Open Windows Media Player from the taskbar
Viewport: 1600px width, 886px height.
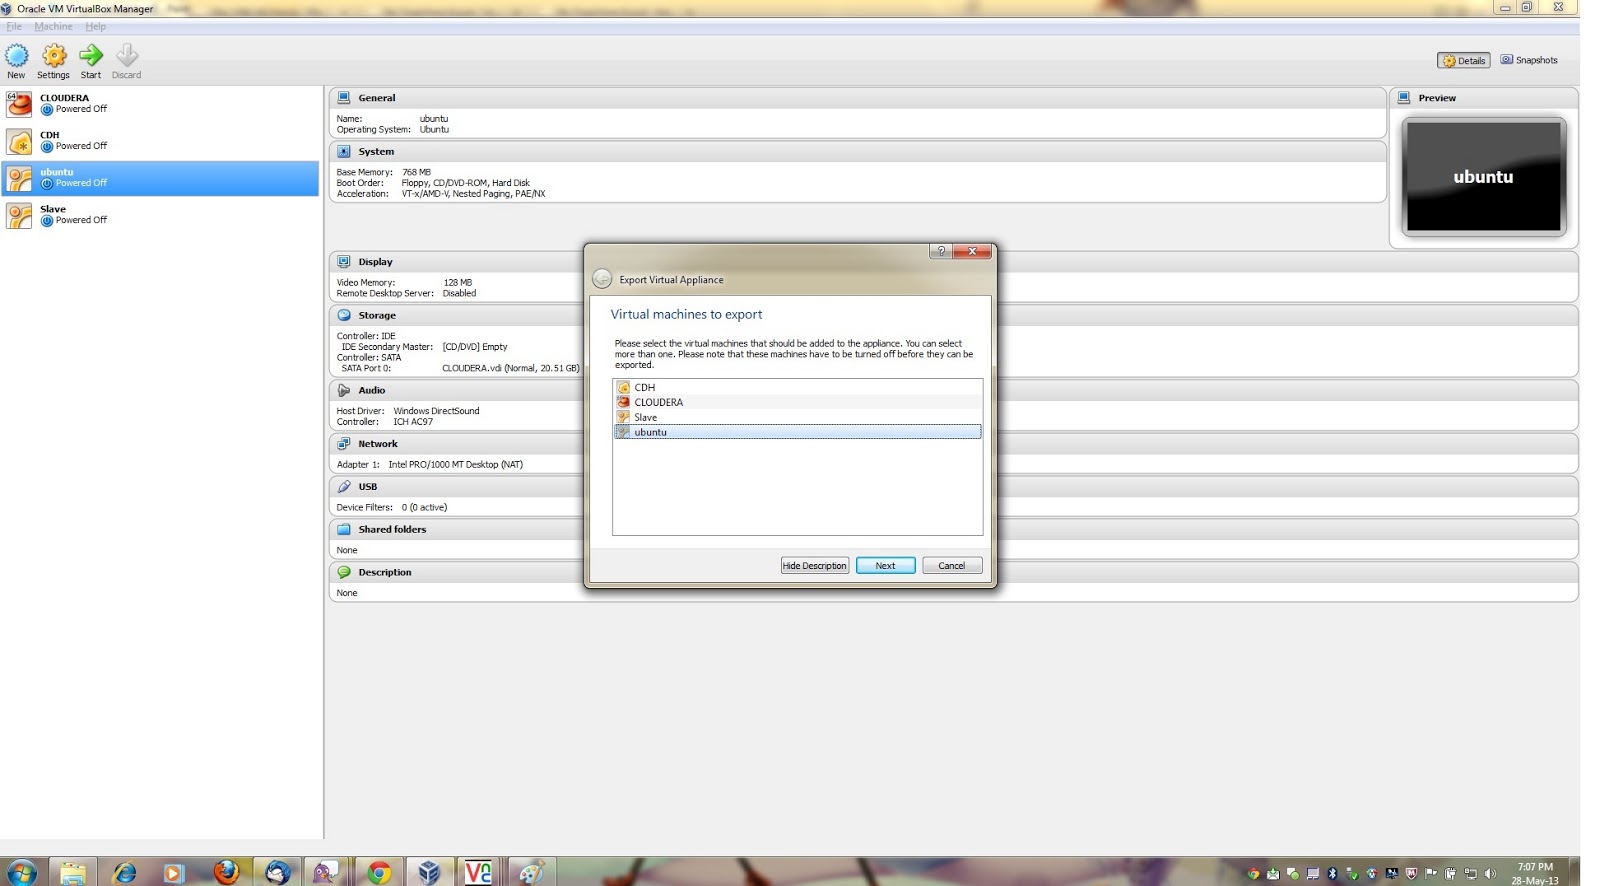click(x=174, y=872)
